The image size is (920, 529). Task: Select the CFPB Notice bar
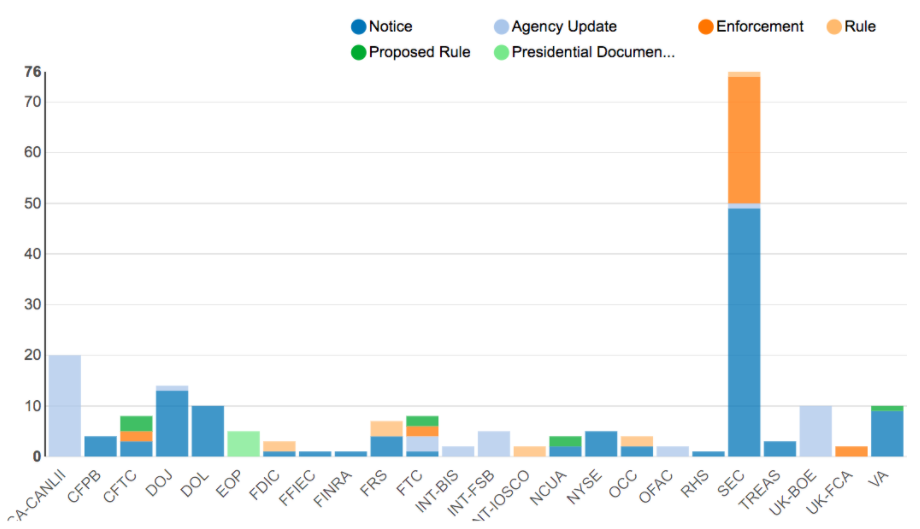pyautogui.click(x=100, y=446)
